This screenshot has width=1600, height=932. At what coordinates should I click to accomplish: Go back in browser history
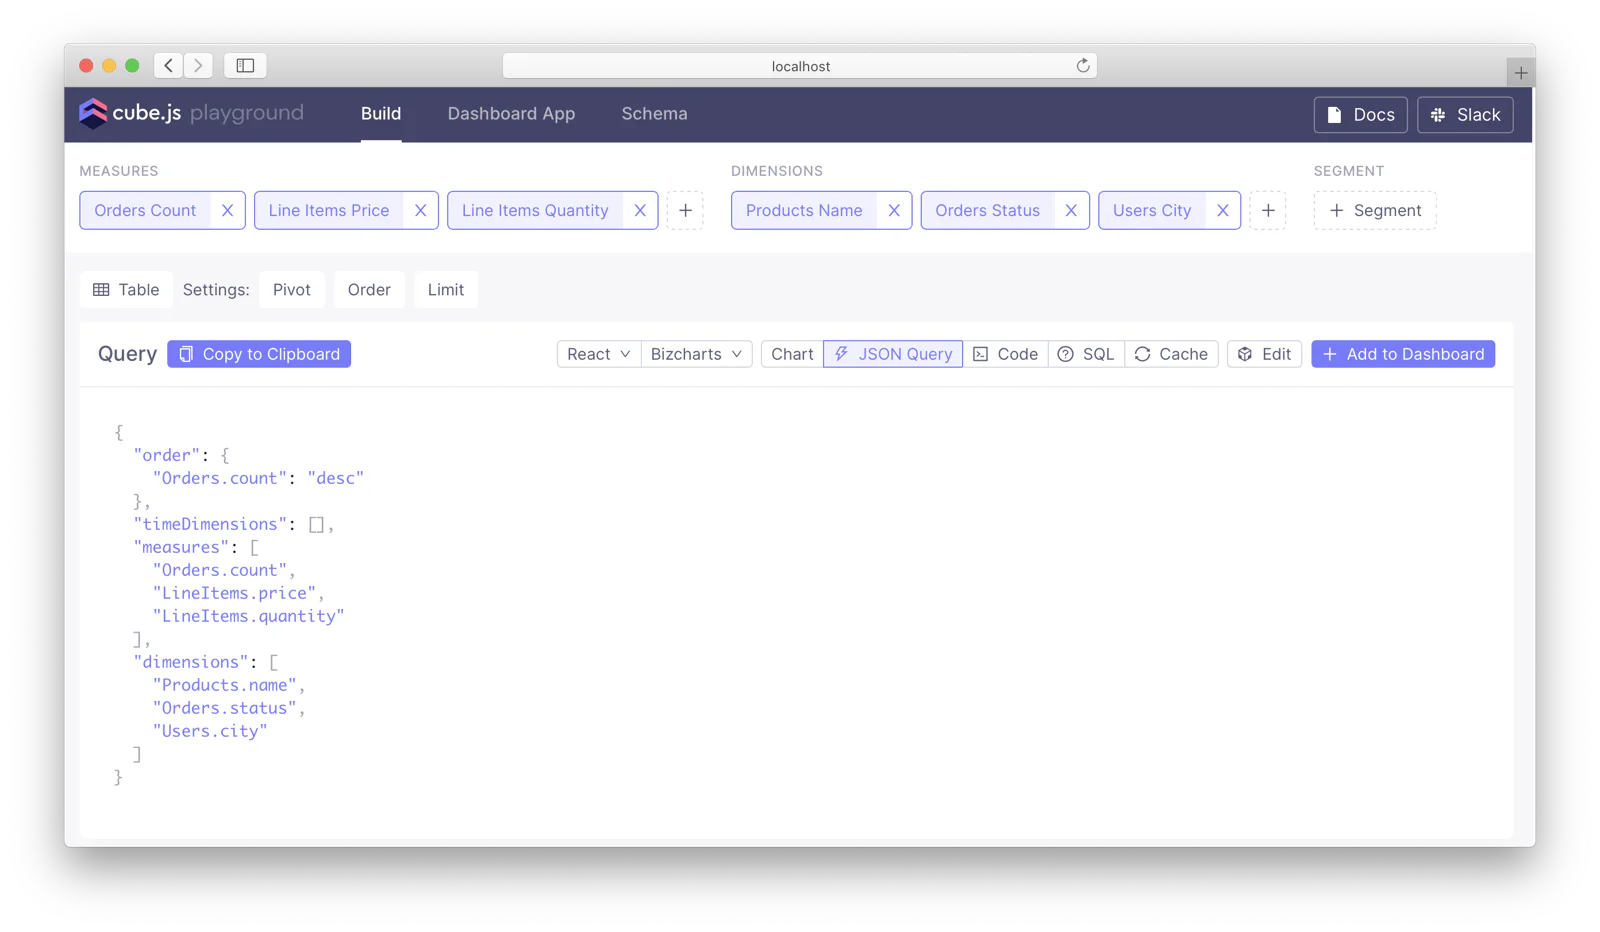[x=169, y=66]
